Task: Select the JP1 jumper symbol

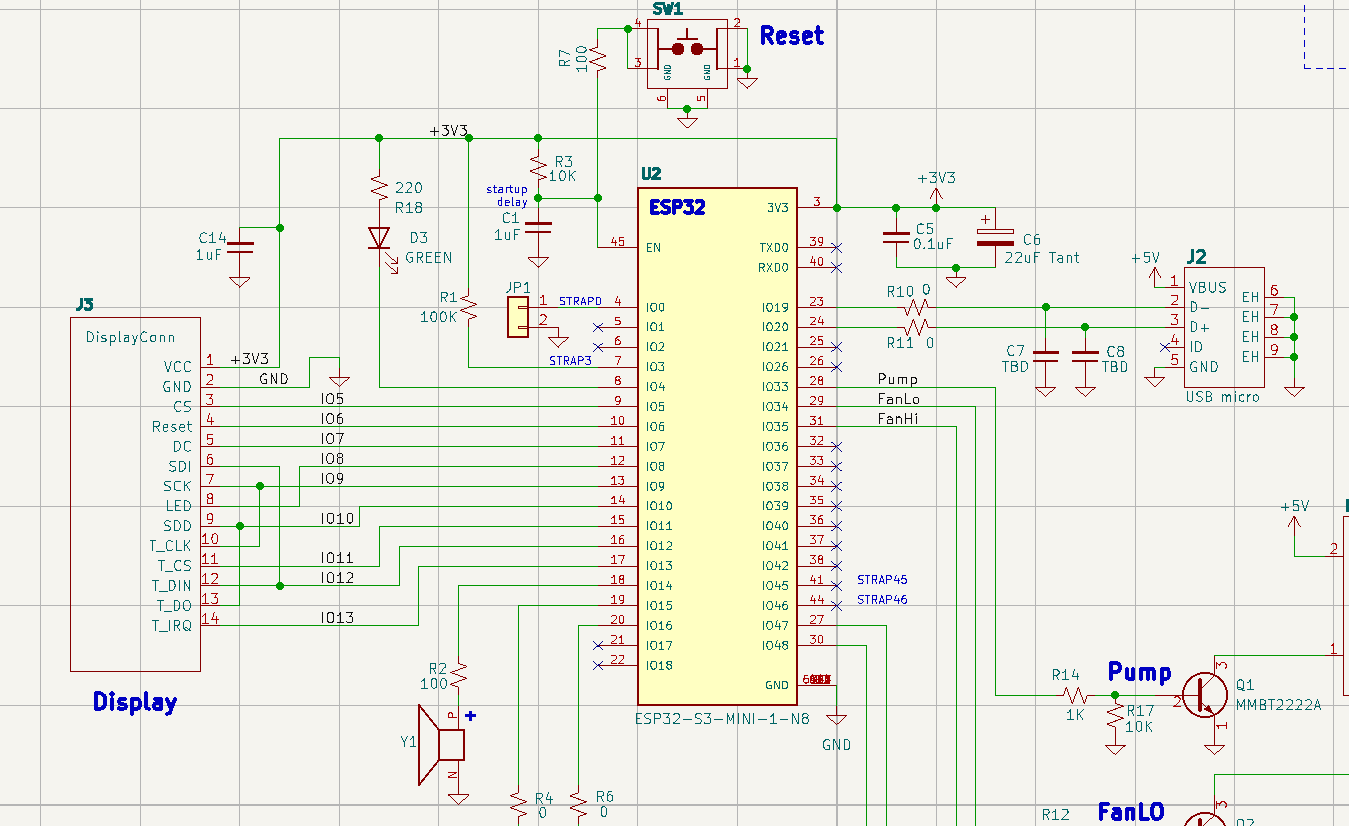Action: point(517,318)
